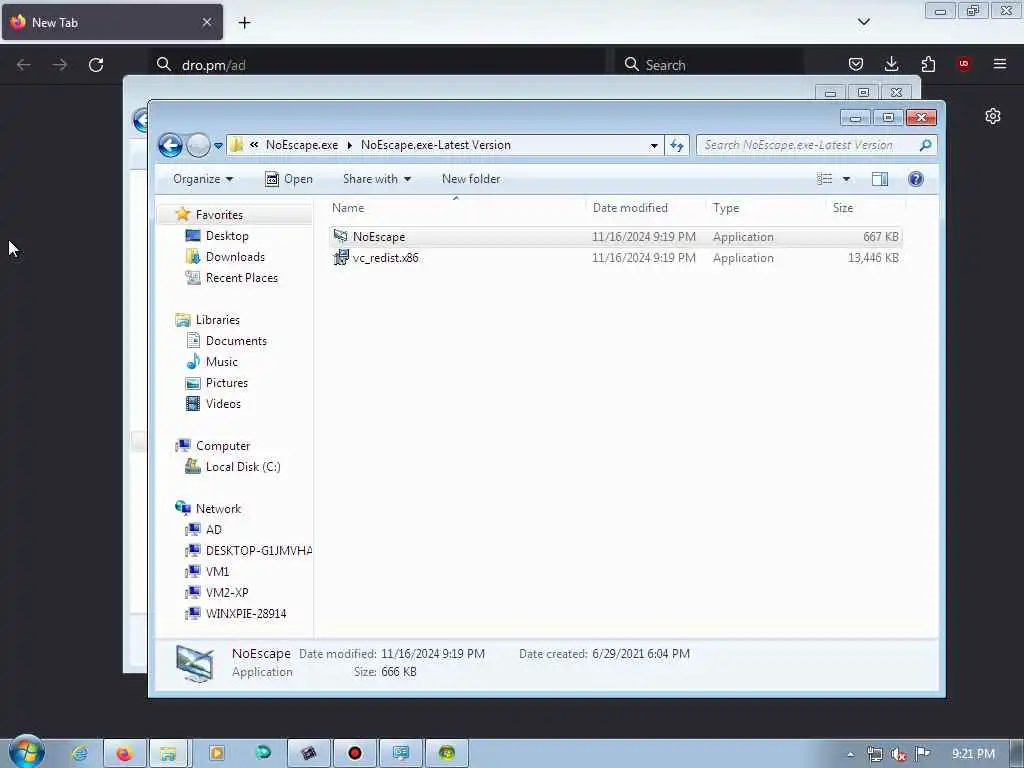Click the Firefox taskbar icon

tap(125, 753)
